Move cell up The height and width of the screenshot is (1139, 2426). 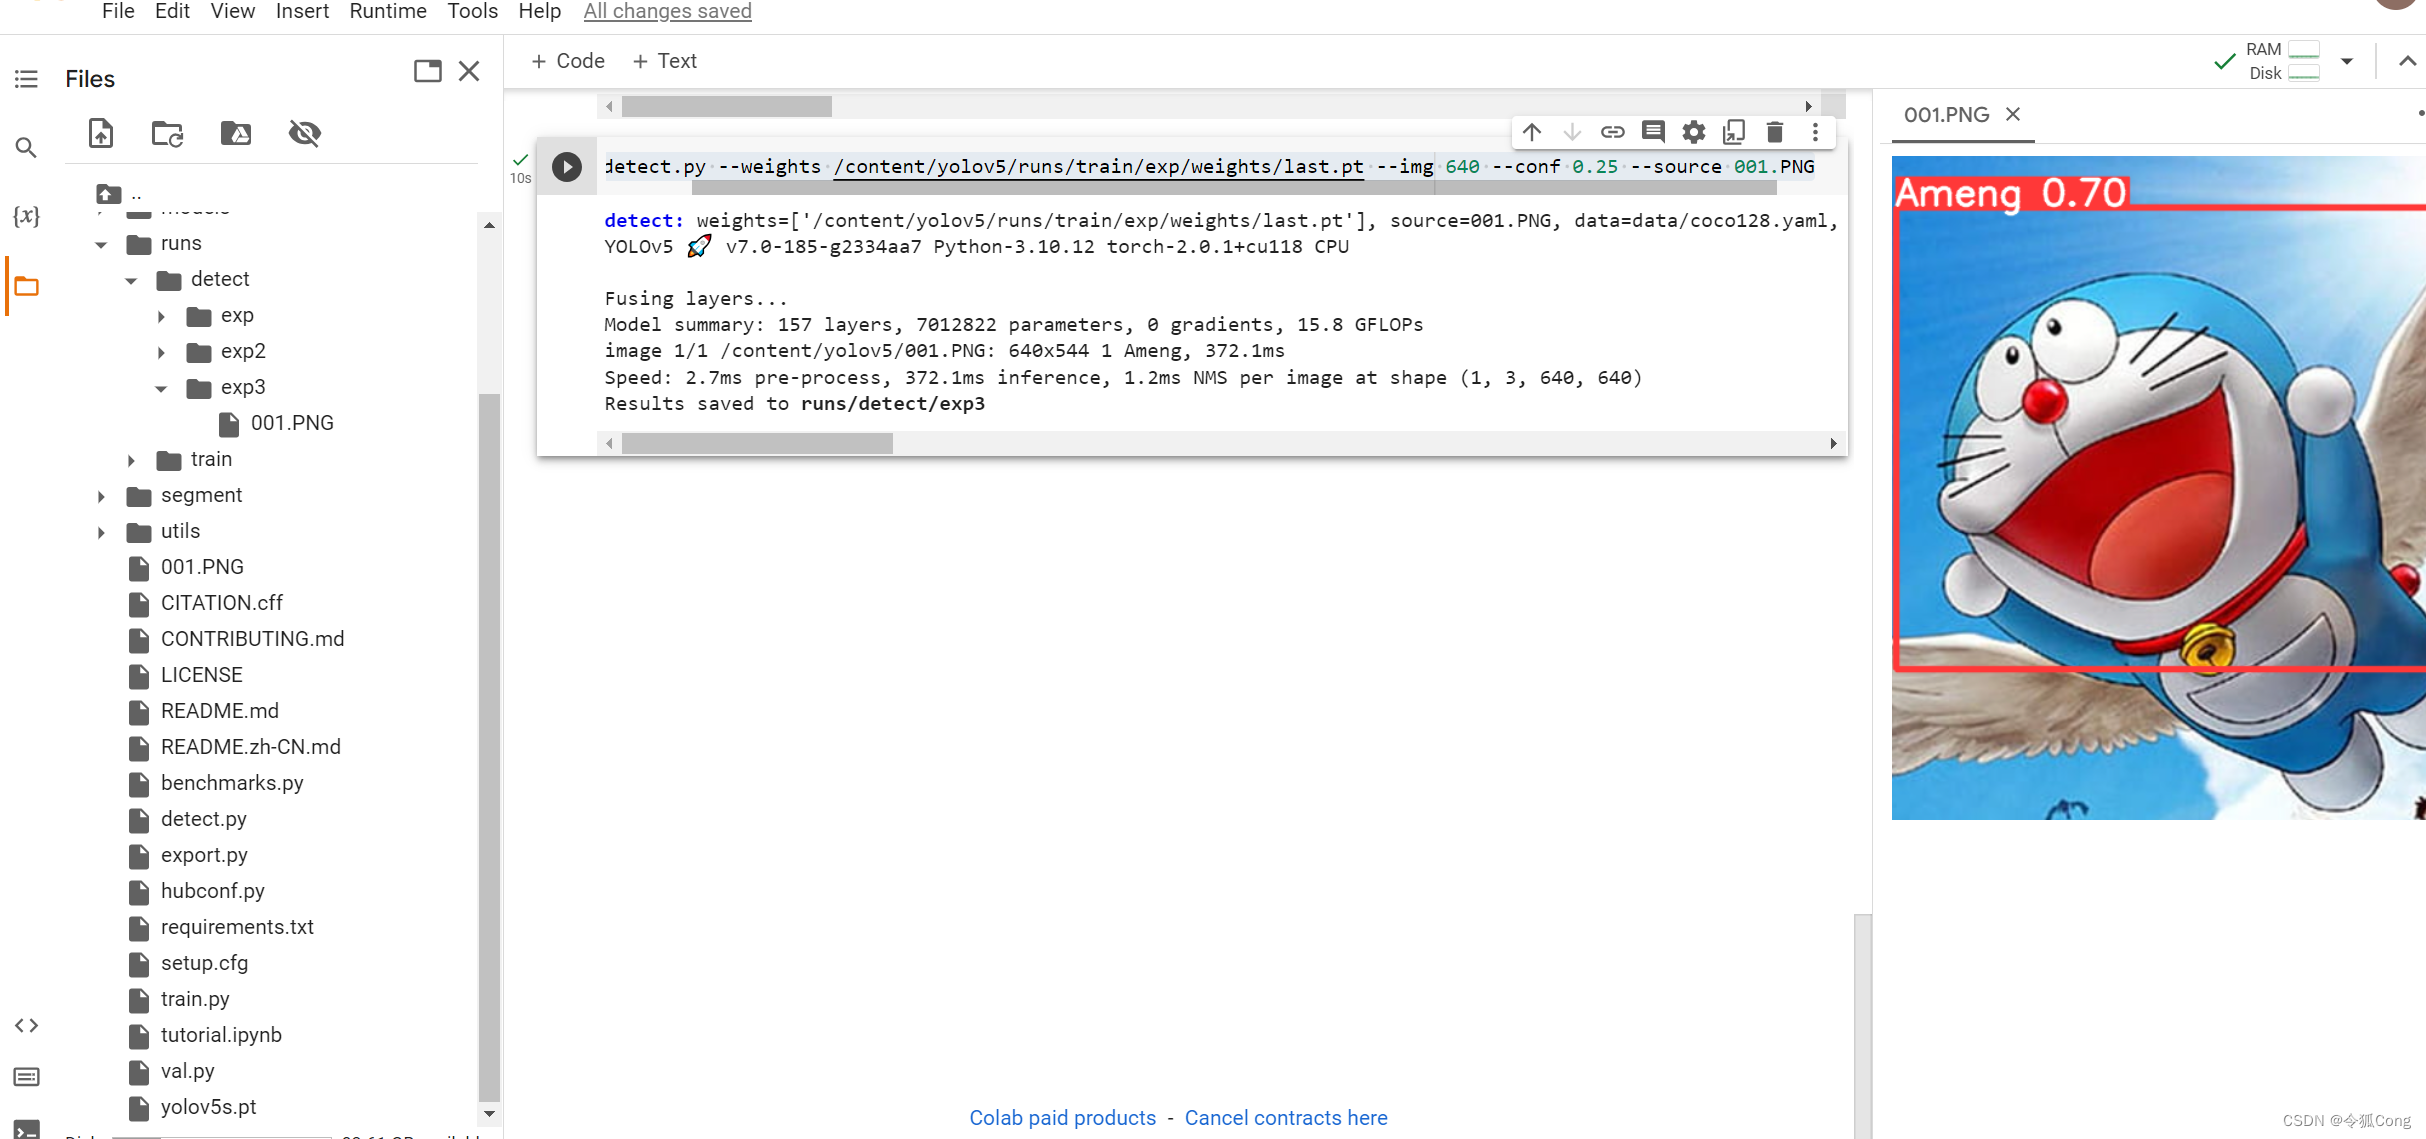1532,132
